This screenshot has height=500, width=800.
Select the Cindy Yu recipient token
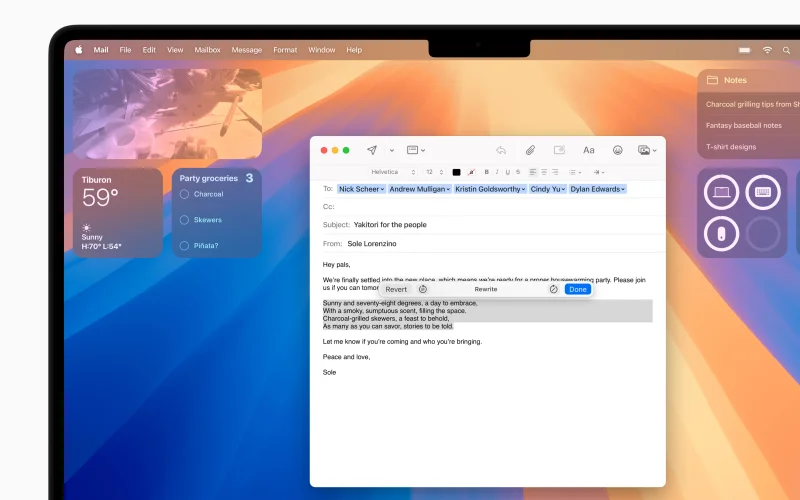click(x=547, y=189)
